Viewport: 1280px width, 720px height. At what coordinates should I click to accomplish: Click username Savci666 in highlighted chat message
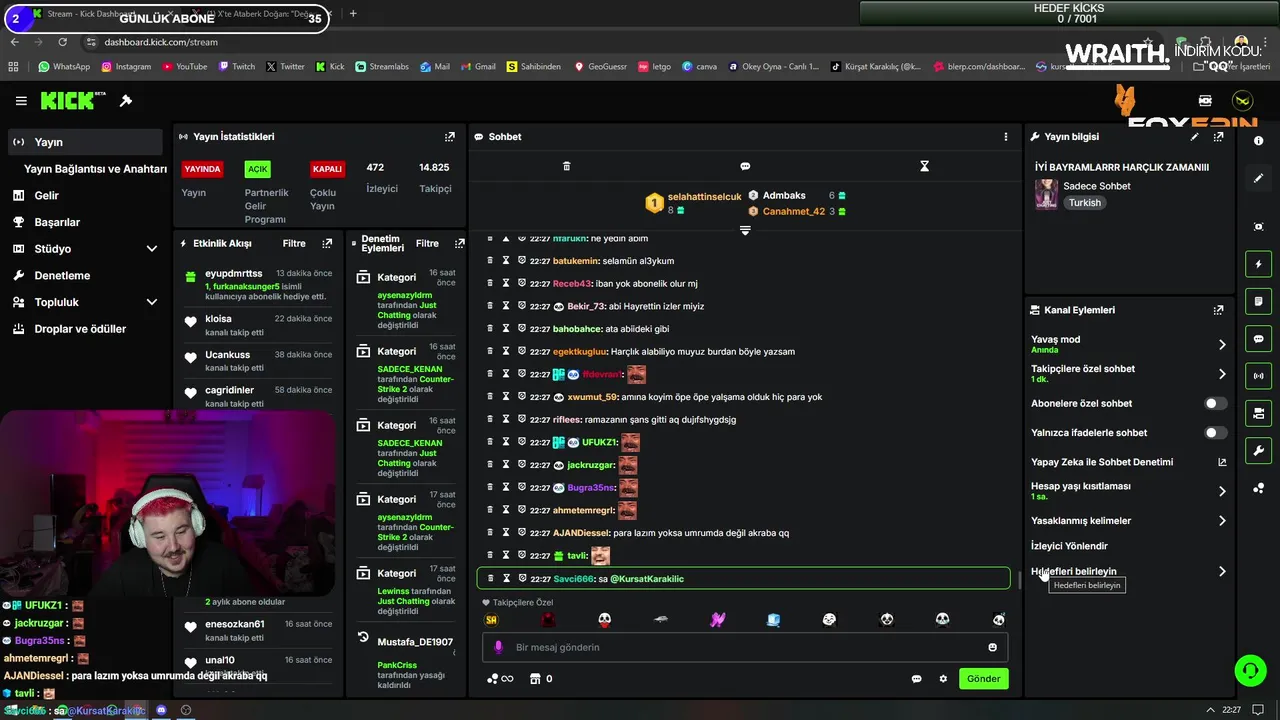coord(574,579)
